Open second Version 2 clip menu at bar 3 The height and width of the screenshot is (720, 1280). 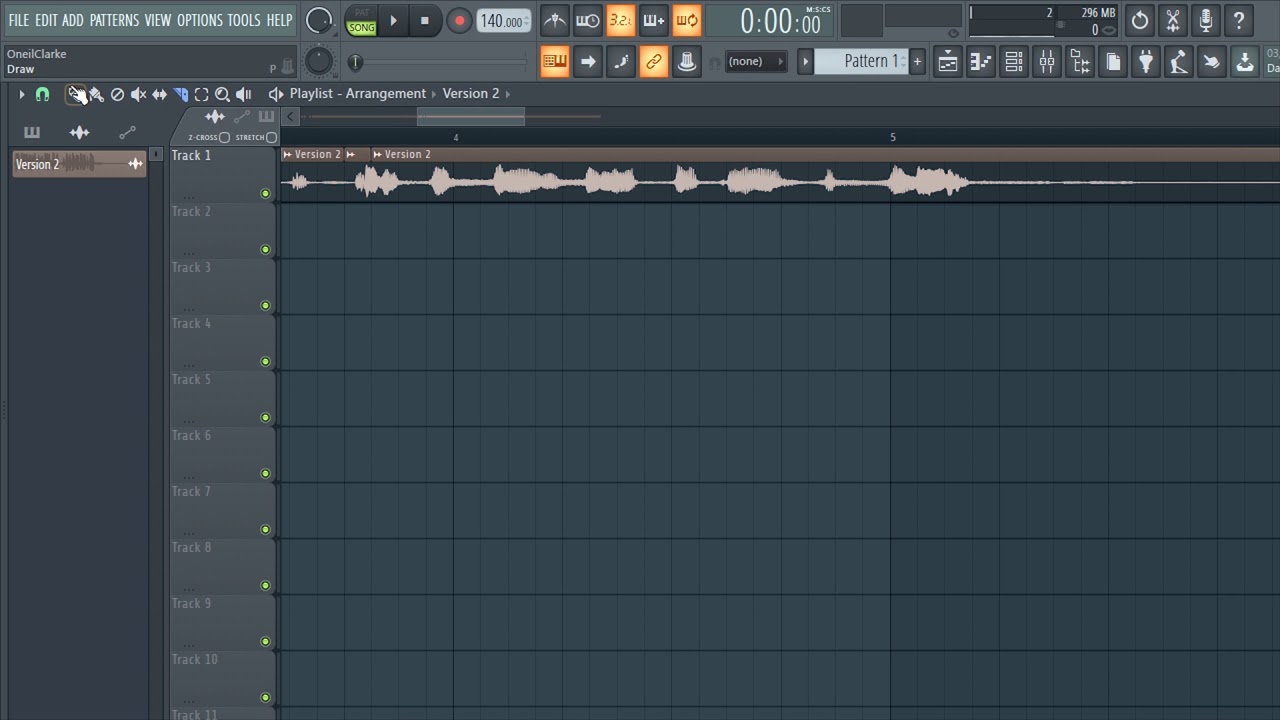pos(377,154)
